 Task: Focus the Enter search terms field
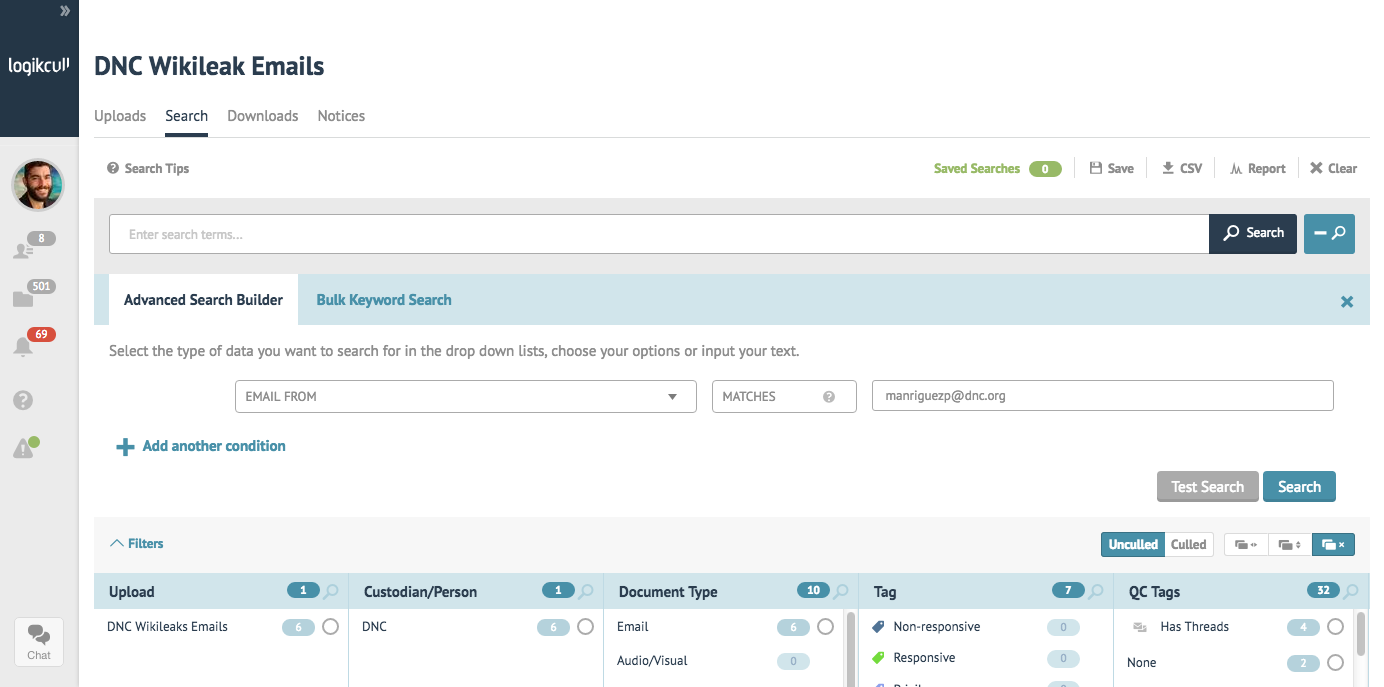coord(659,234)
